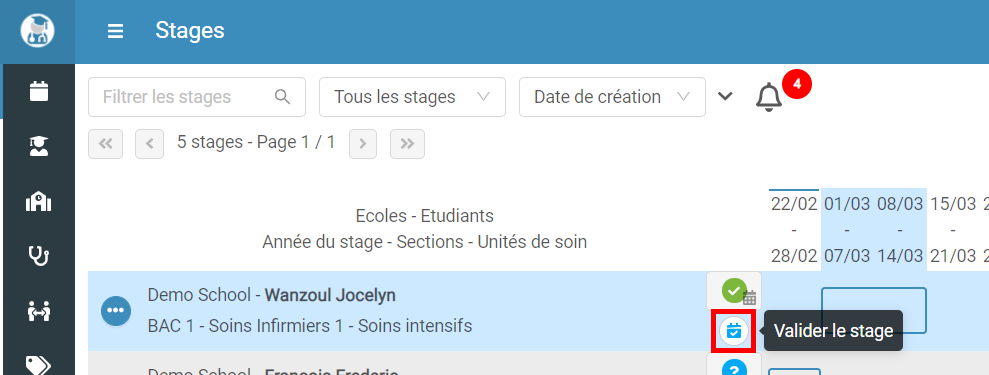989x375 pixels.
Task: Open the students graduate icon in sidebar
Action: tap(39, 147)
